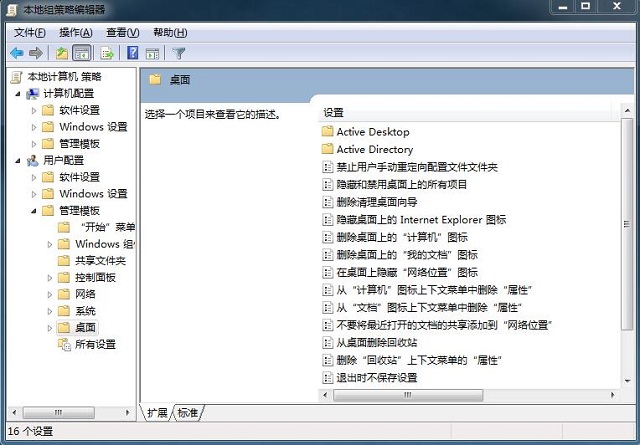The image size is (640, 445).
Task: Collapse the 用户配置 tree node
Action: [x=18, y=161]
